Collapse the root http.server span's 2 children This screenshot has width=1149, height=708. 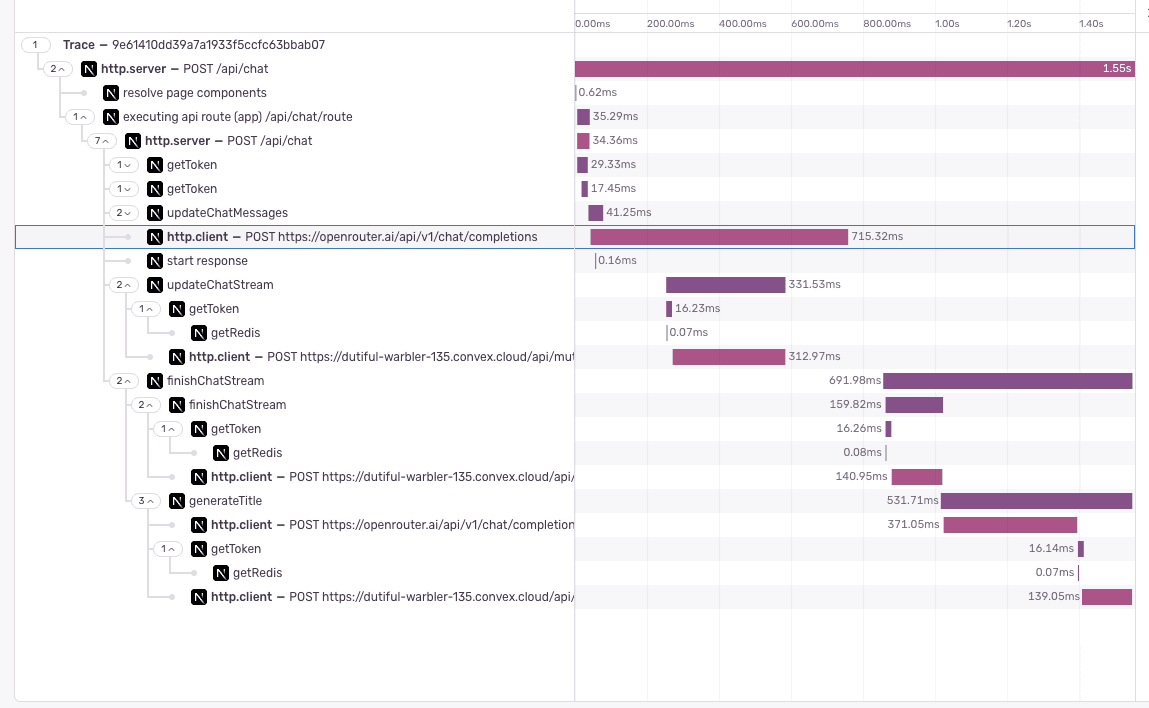pos(57,69)
